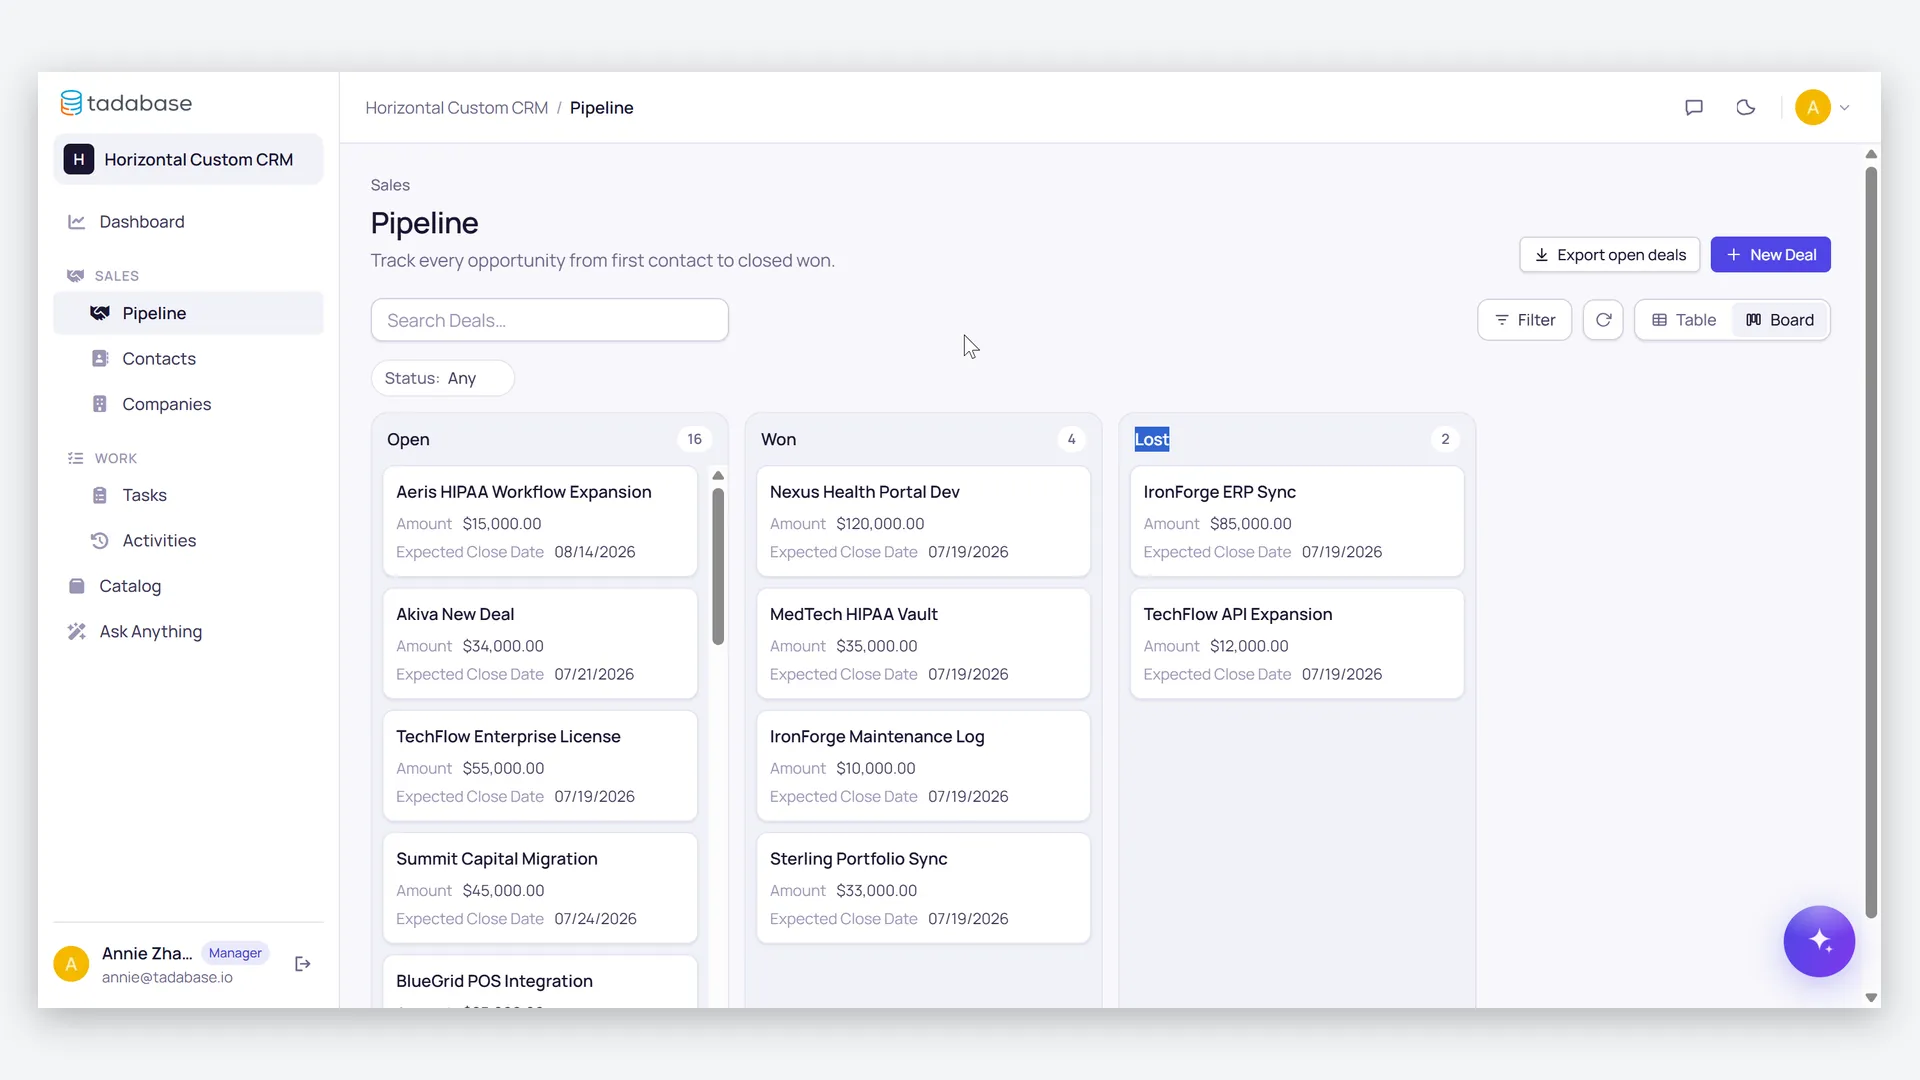
Task: Click the Ask Anything wand icon
Action: (77, 632)
